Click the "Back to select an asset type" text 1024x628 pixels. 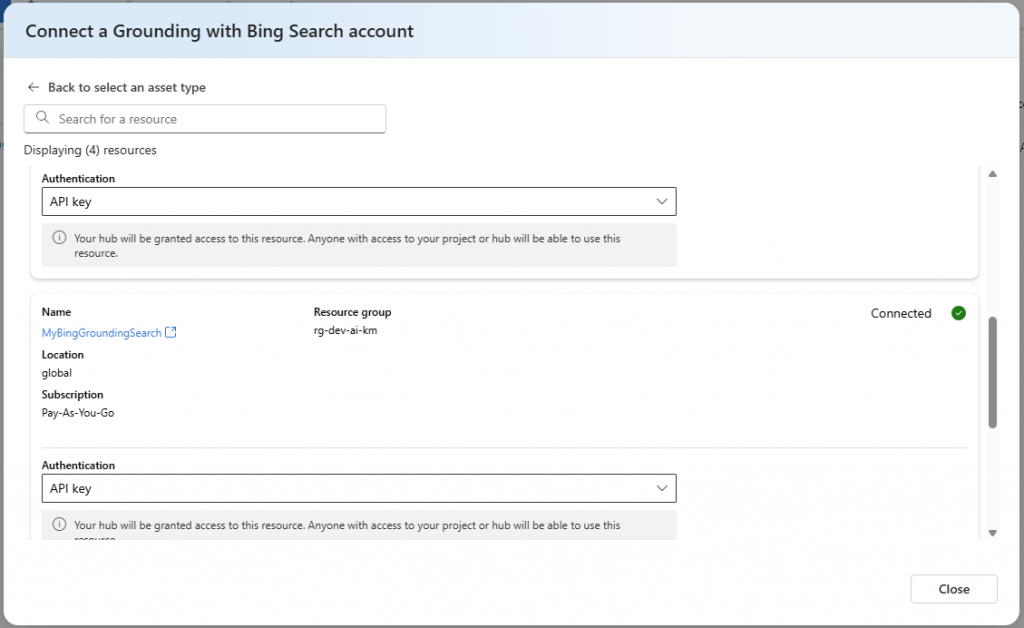[126, 88]
